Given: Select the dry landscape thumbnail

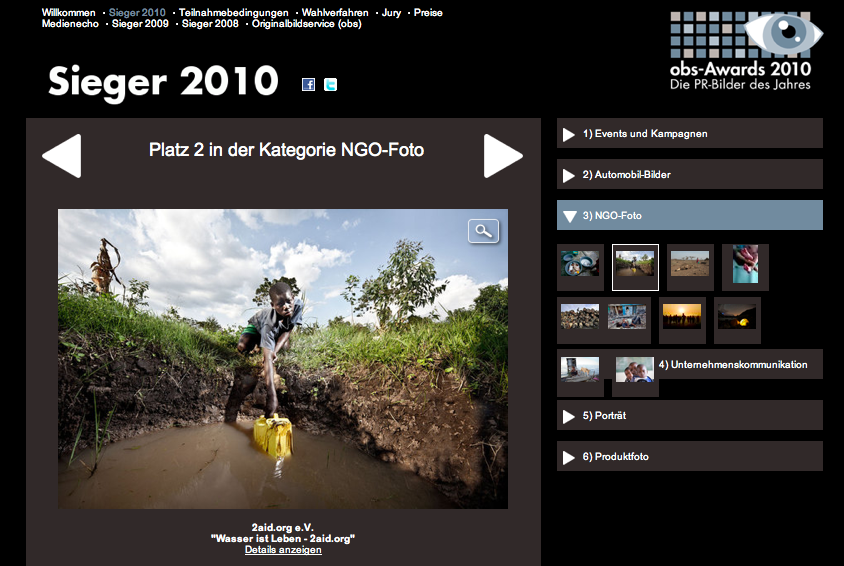Looking at the screenshot, I should 690,264.
